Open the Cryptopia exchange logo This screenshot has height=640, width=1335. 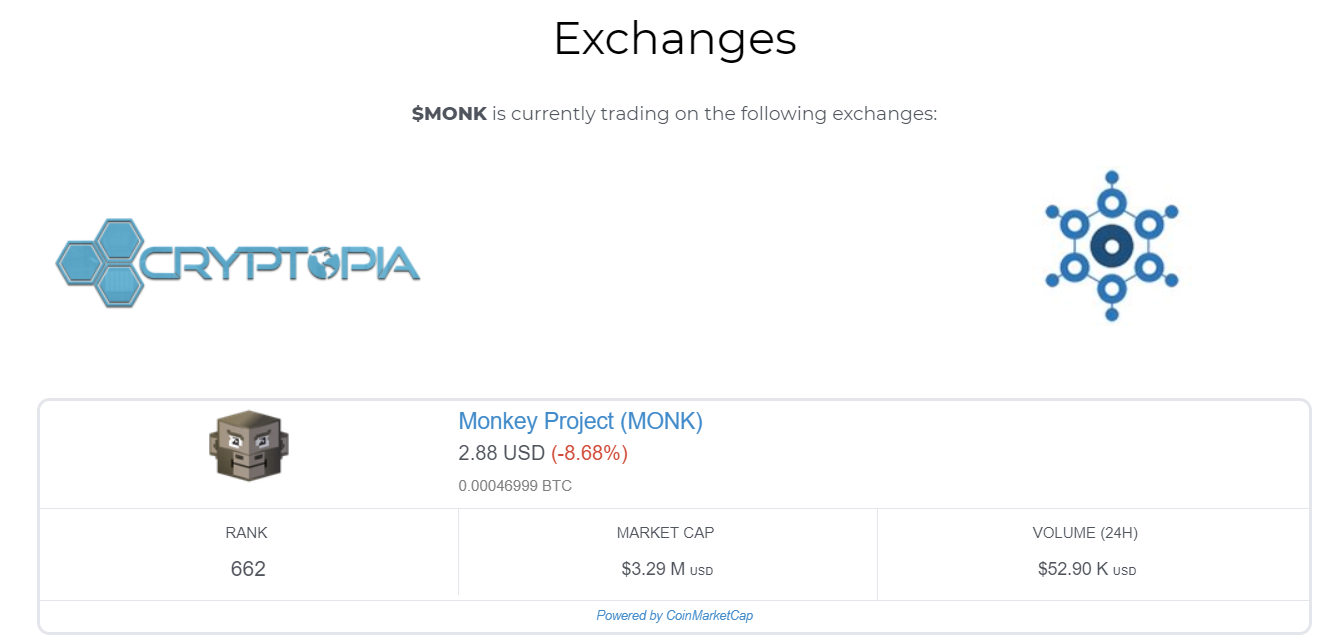click(238, 262)
